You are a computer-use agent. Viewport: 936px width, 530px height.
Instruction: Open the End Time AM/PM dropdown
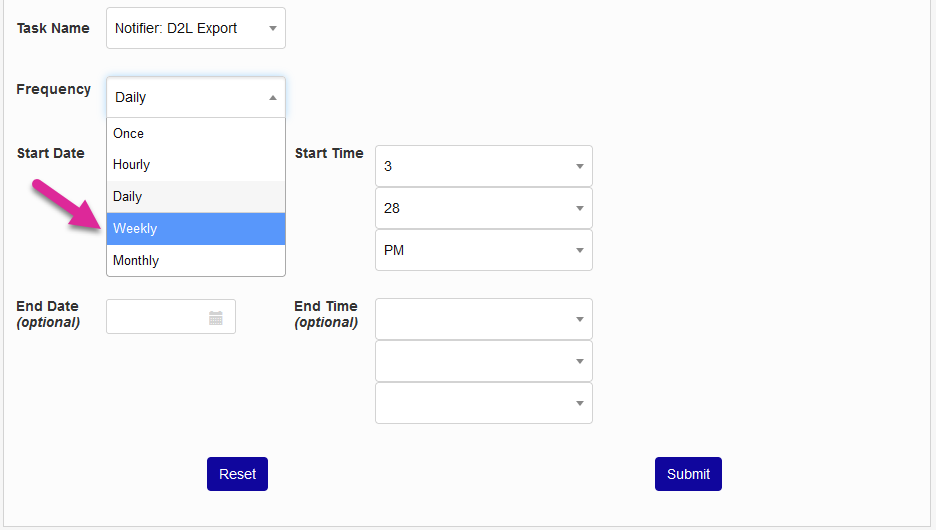point(483,403)
